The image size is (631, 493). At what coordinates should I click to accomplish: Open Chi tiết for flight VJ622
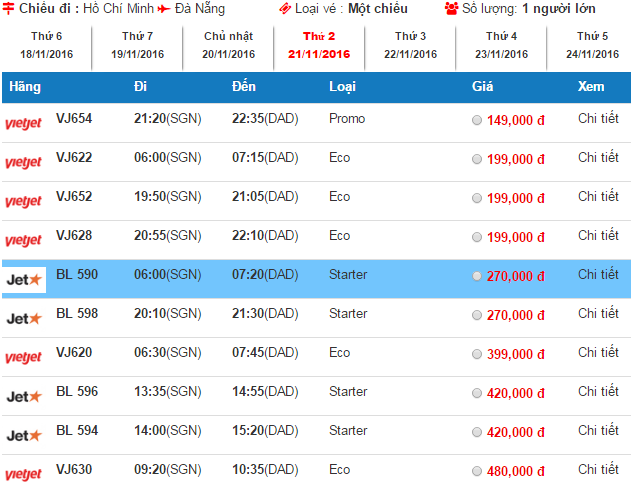pyautogui.click(x=598, y=157)
